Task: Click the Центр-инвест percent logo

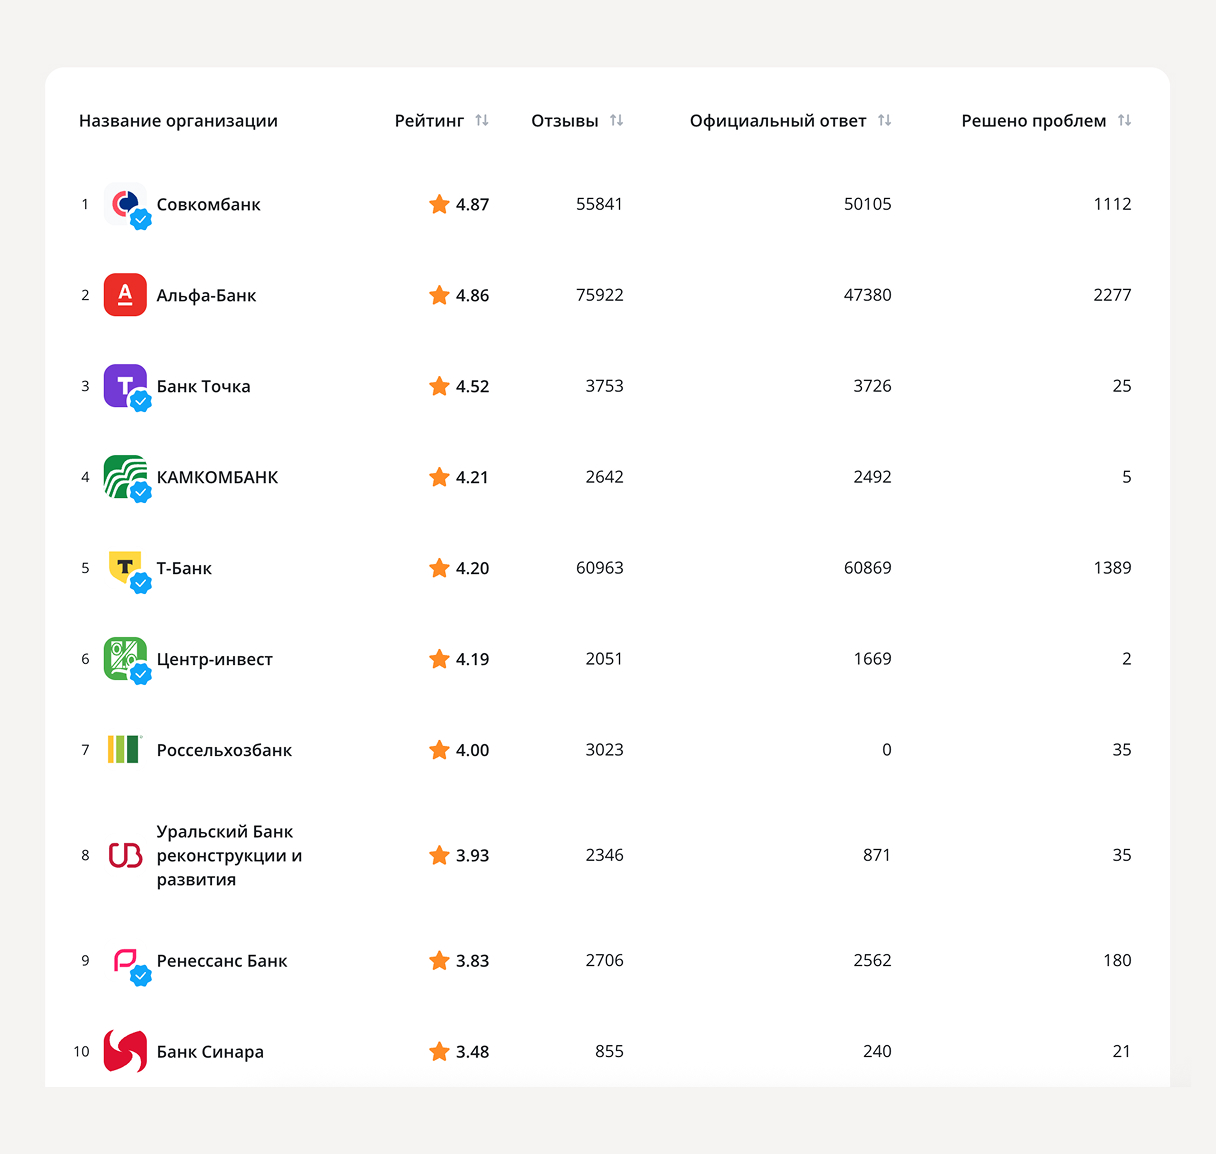Action: coord(124,659)
